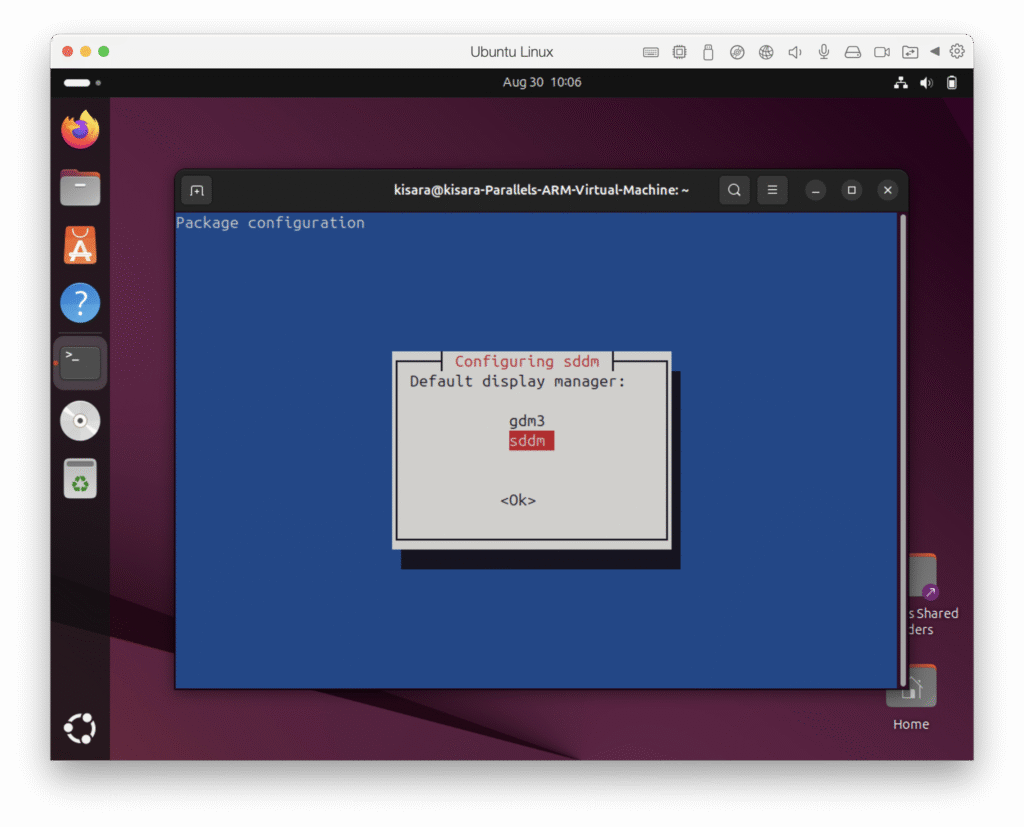Click the "Ubuntu Linux" Parallels window title
Viewport: 1024px width, 827px height.
(512, 52)
